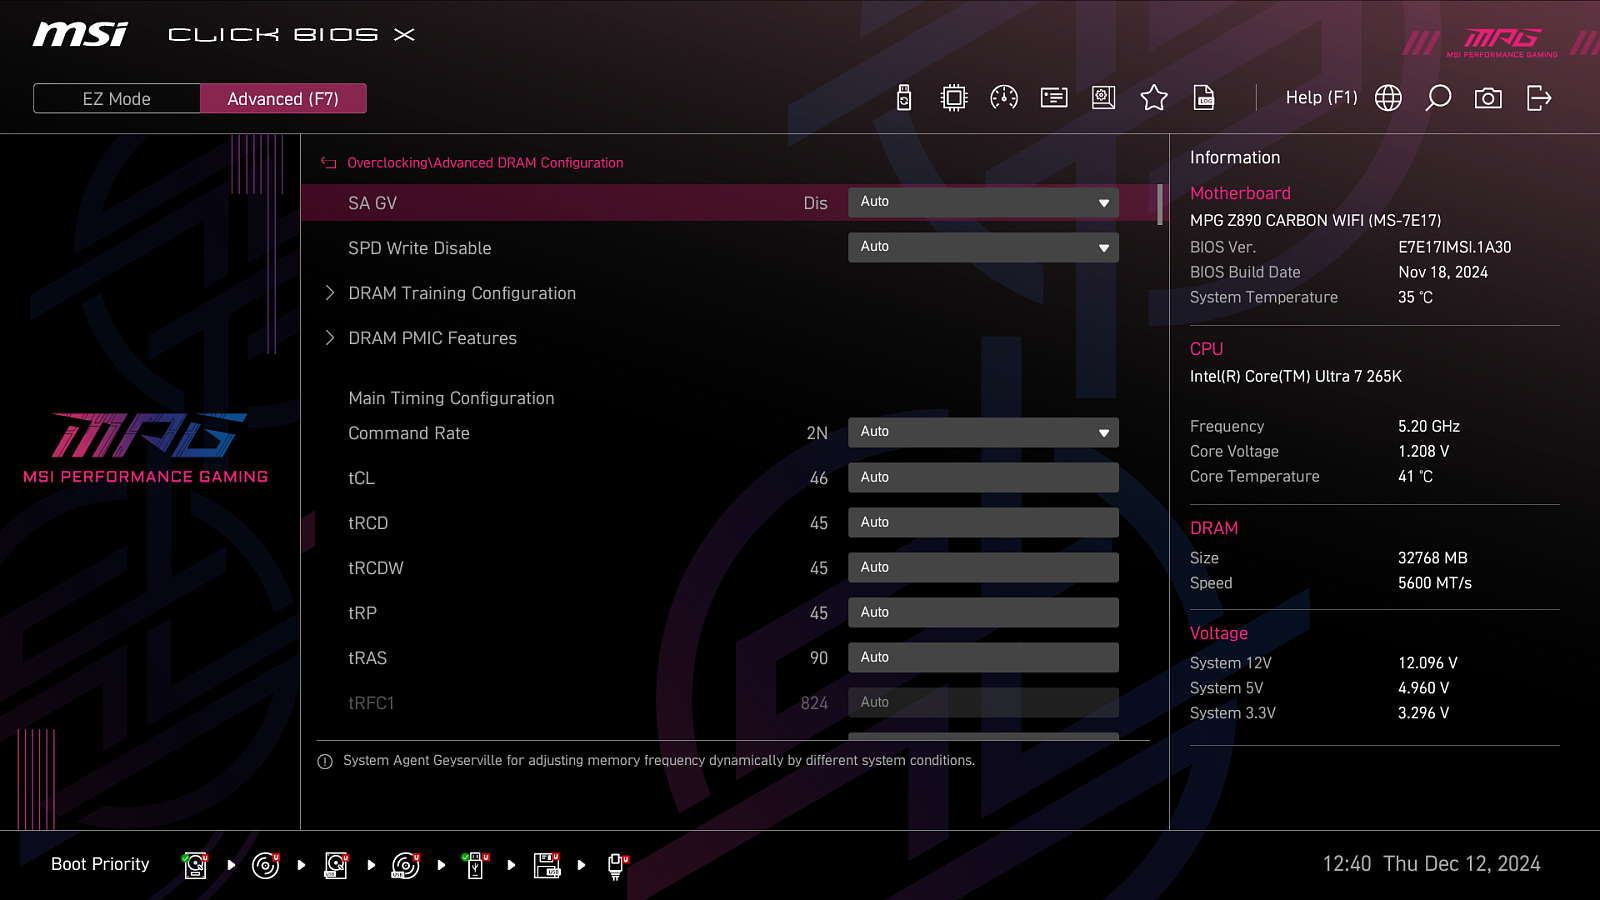Click the 5600 MT/s DRAM speed value
This screenshot has height=900, width=1600.
click(1435, 583)
